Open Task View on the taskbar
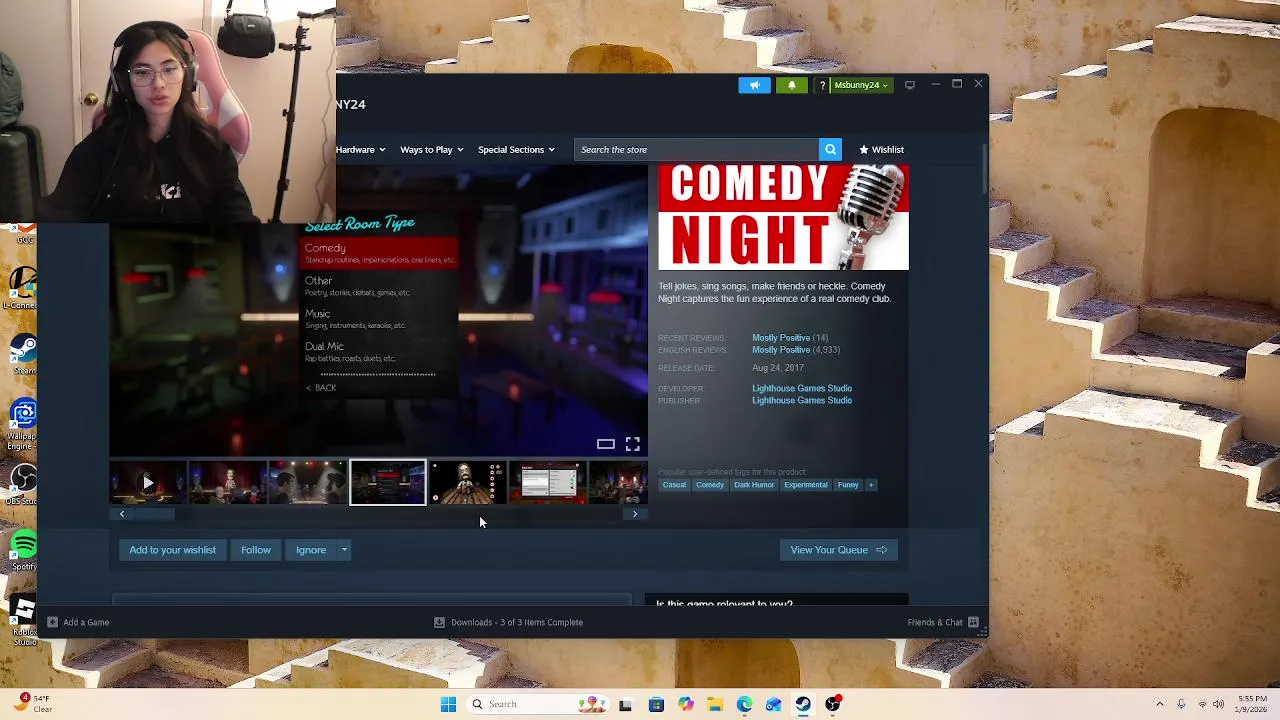This screenshot has width=1280, height=720. tap(625, 704)
